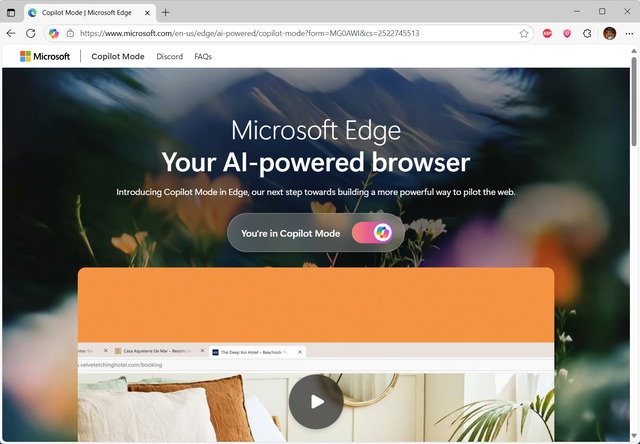Play the promo video
The width and height of the screenshot is (640, 444).
click(x=316, y=402)
